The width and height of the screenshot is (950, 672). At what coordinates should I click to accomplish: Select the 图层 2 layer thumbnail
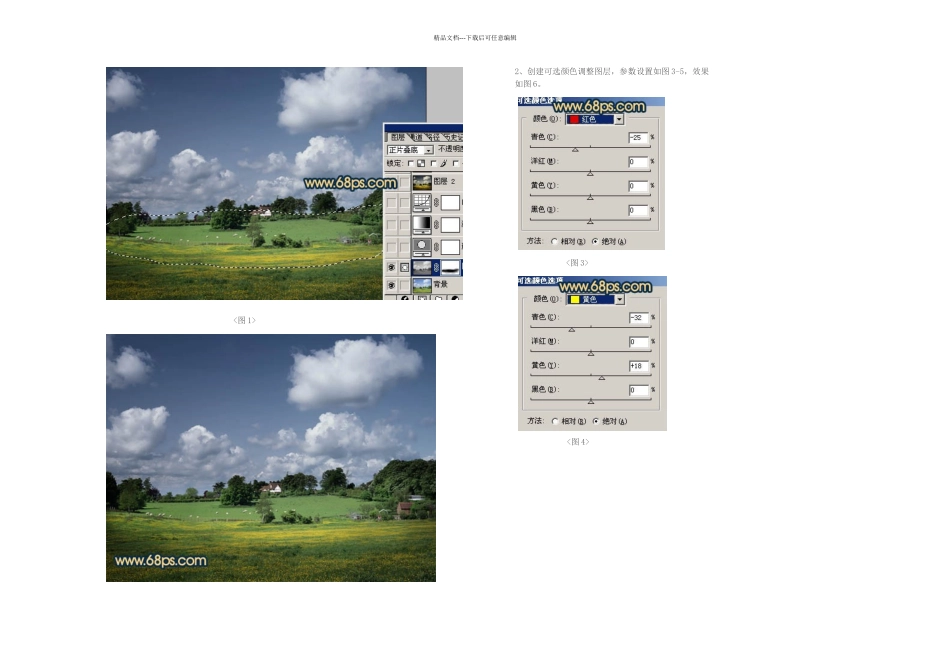tap(422, 182)
